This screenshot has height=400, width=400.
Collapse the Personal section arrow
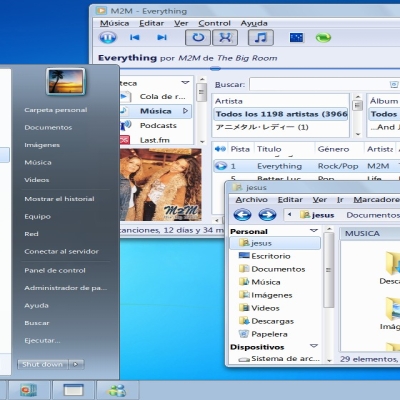point(313,231)
